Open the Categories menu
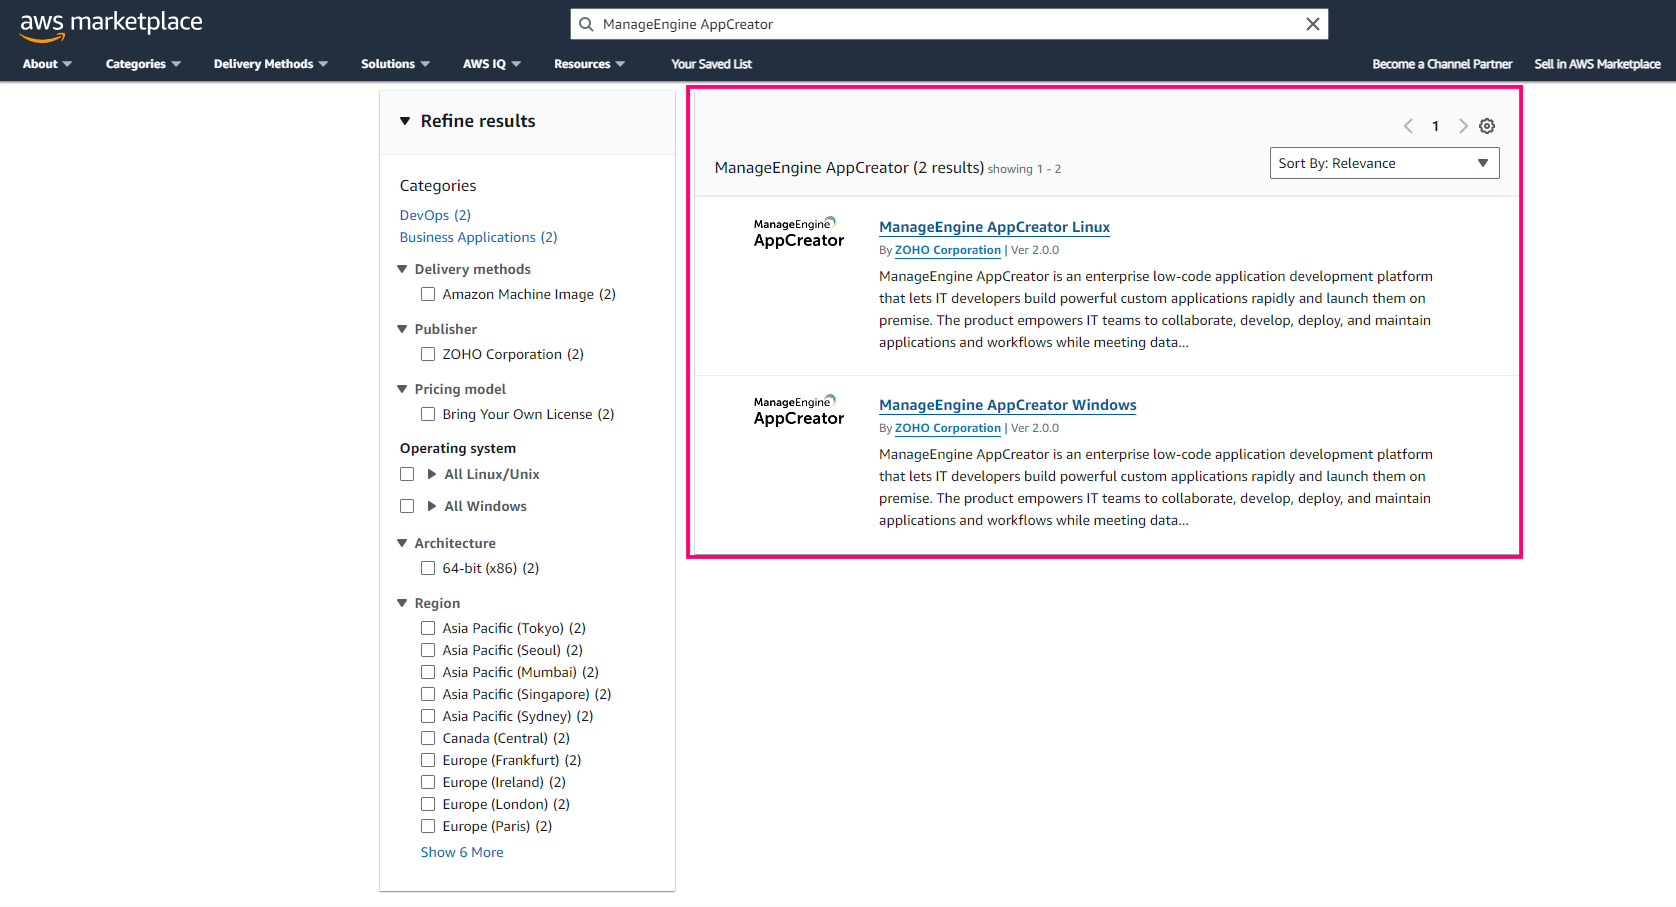1676x907 pixels. [143, 64]
